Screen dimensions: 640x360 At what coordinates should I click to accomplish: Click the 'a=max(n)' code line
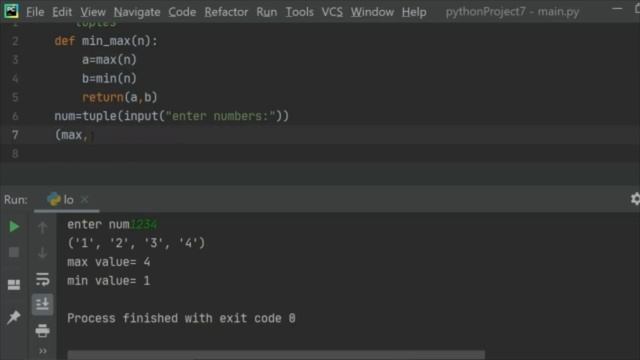point(109,60)
